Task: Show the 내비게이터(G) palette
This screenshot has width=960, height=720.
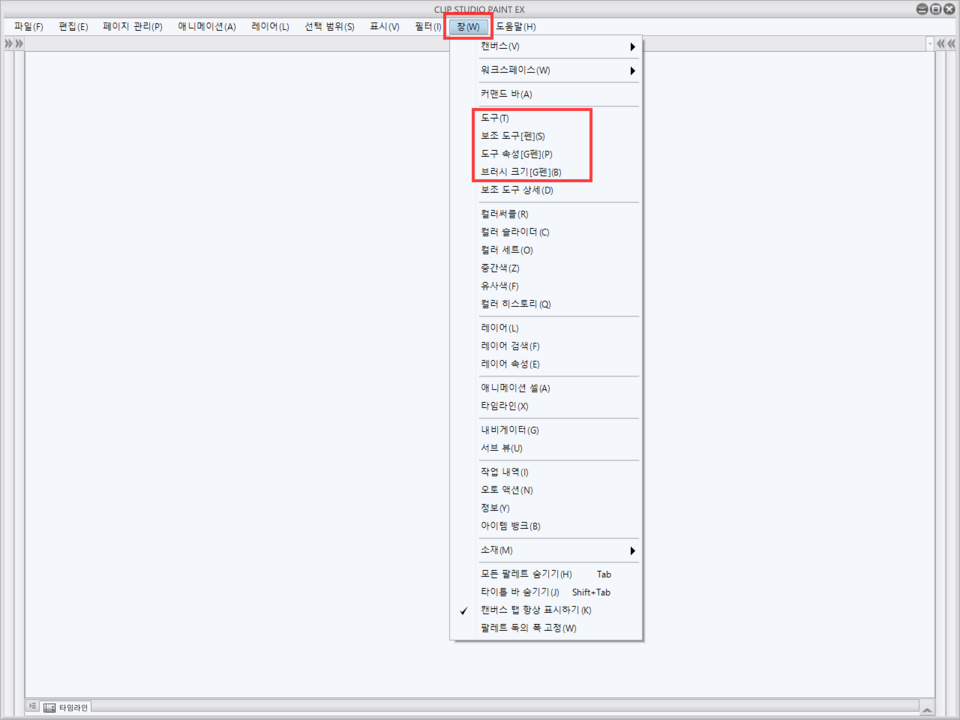Action: click(x=558, y=430)
